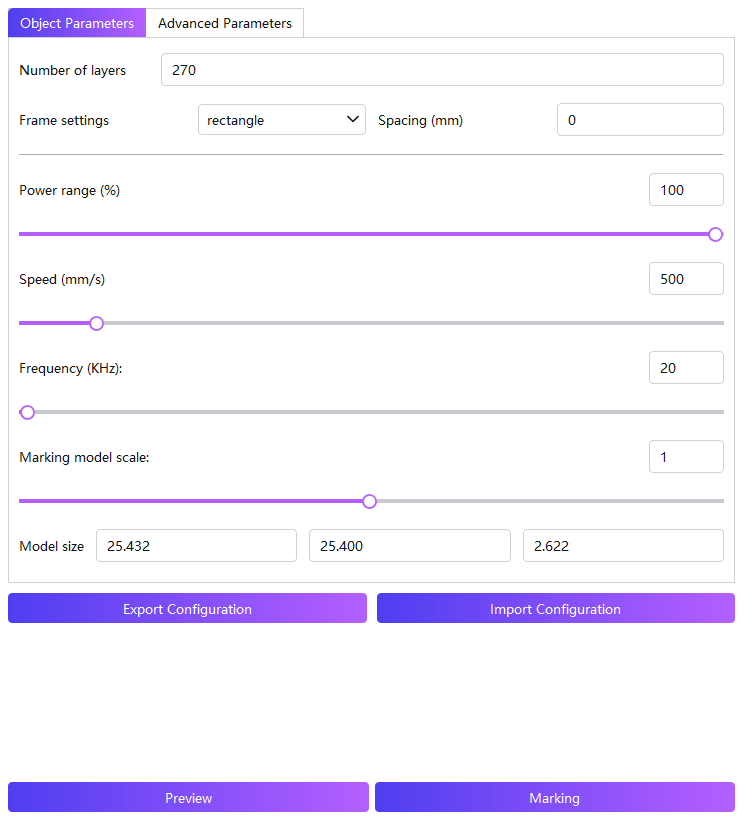Click the Speed (mm/s) label
Image resolution: width=753 pixels, height=820 pixels.
pyautogui.click(x=62, y=279)
